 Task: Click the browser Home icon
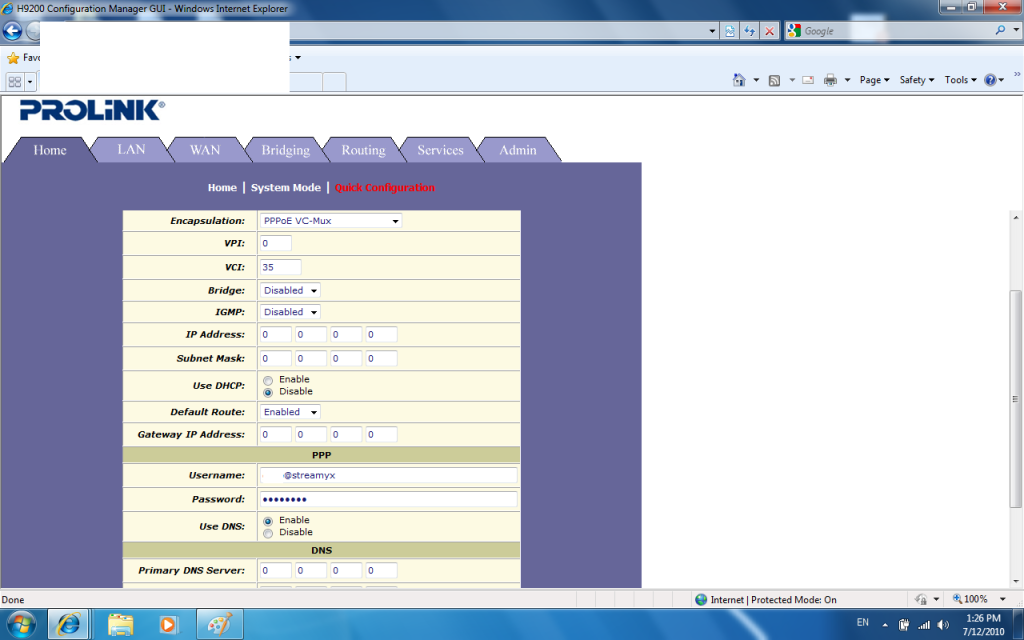(x=739, y=80)
